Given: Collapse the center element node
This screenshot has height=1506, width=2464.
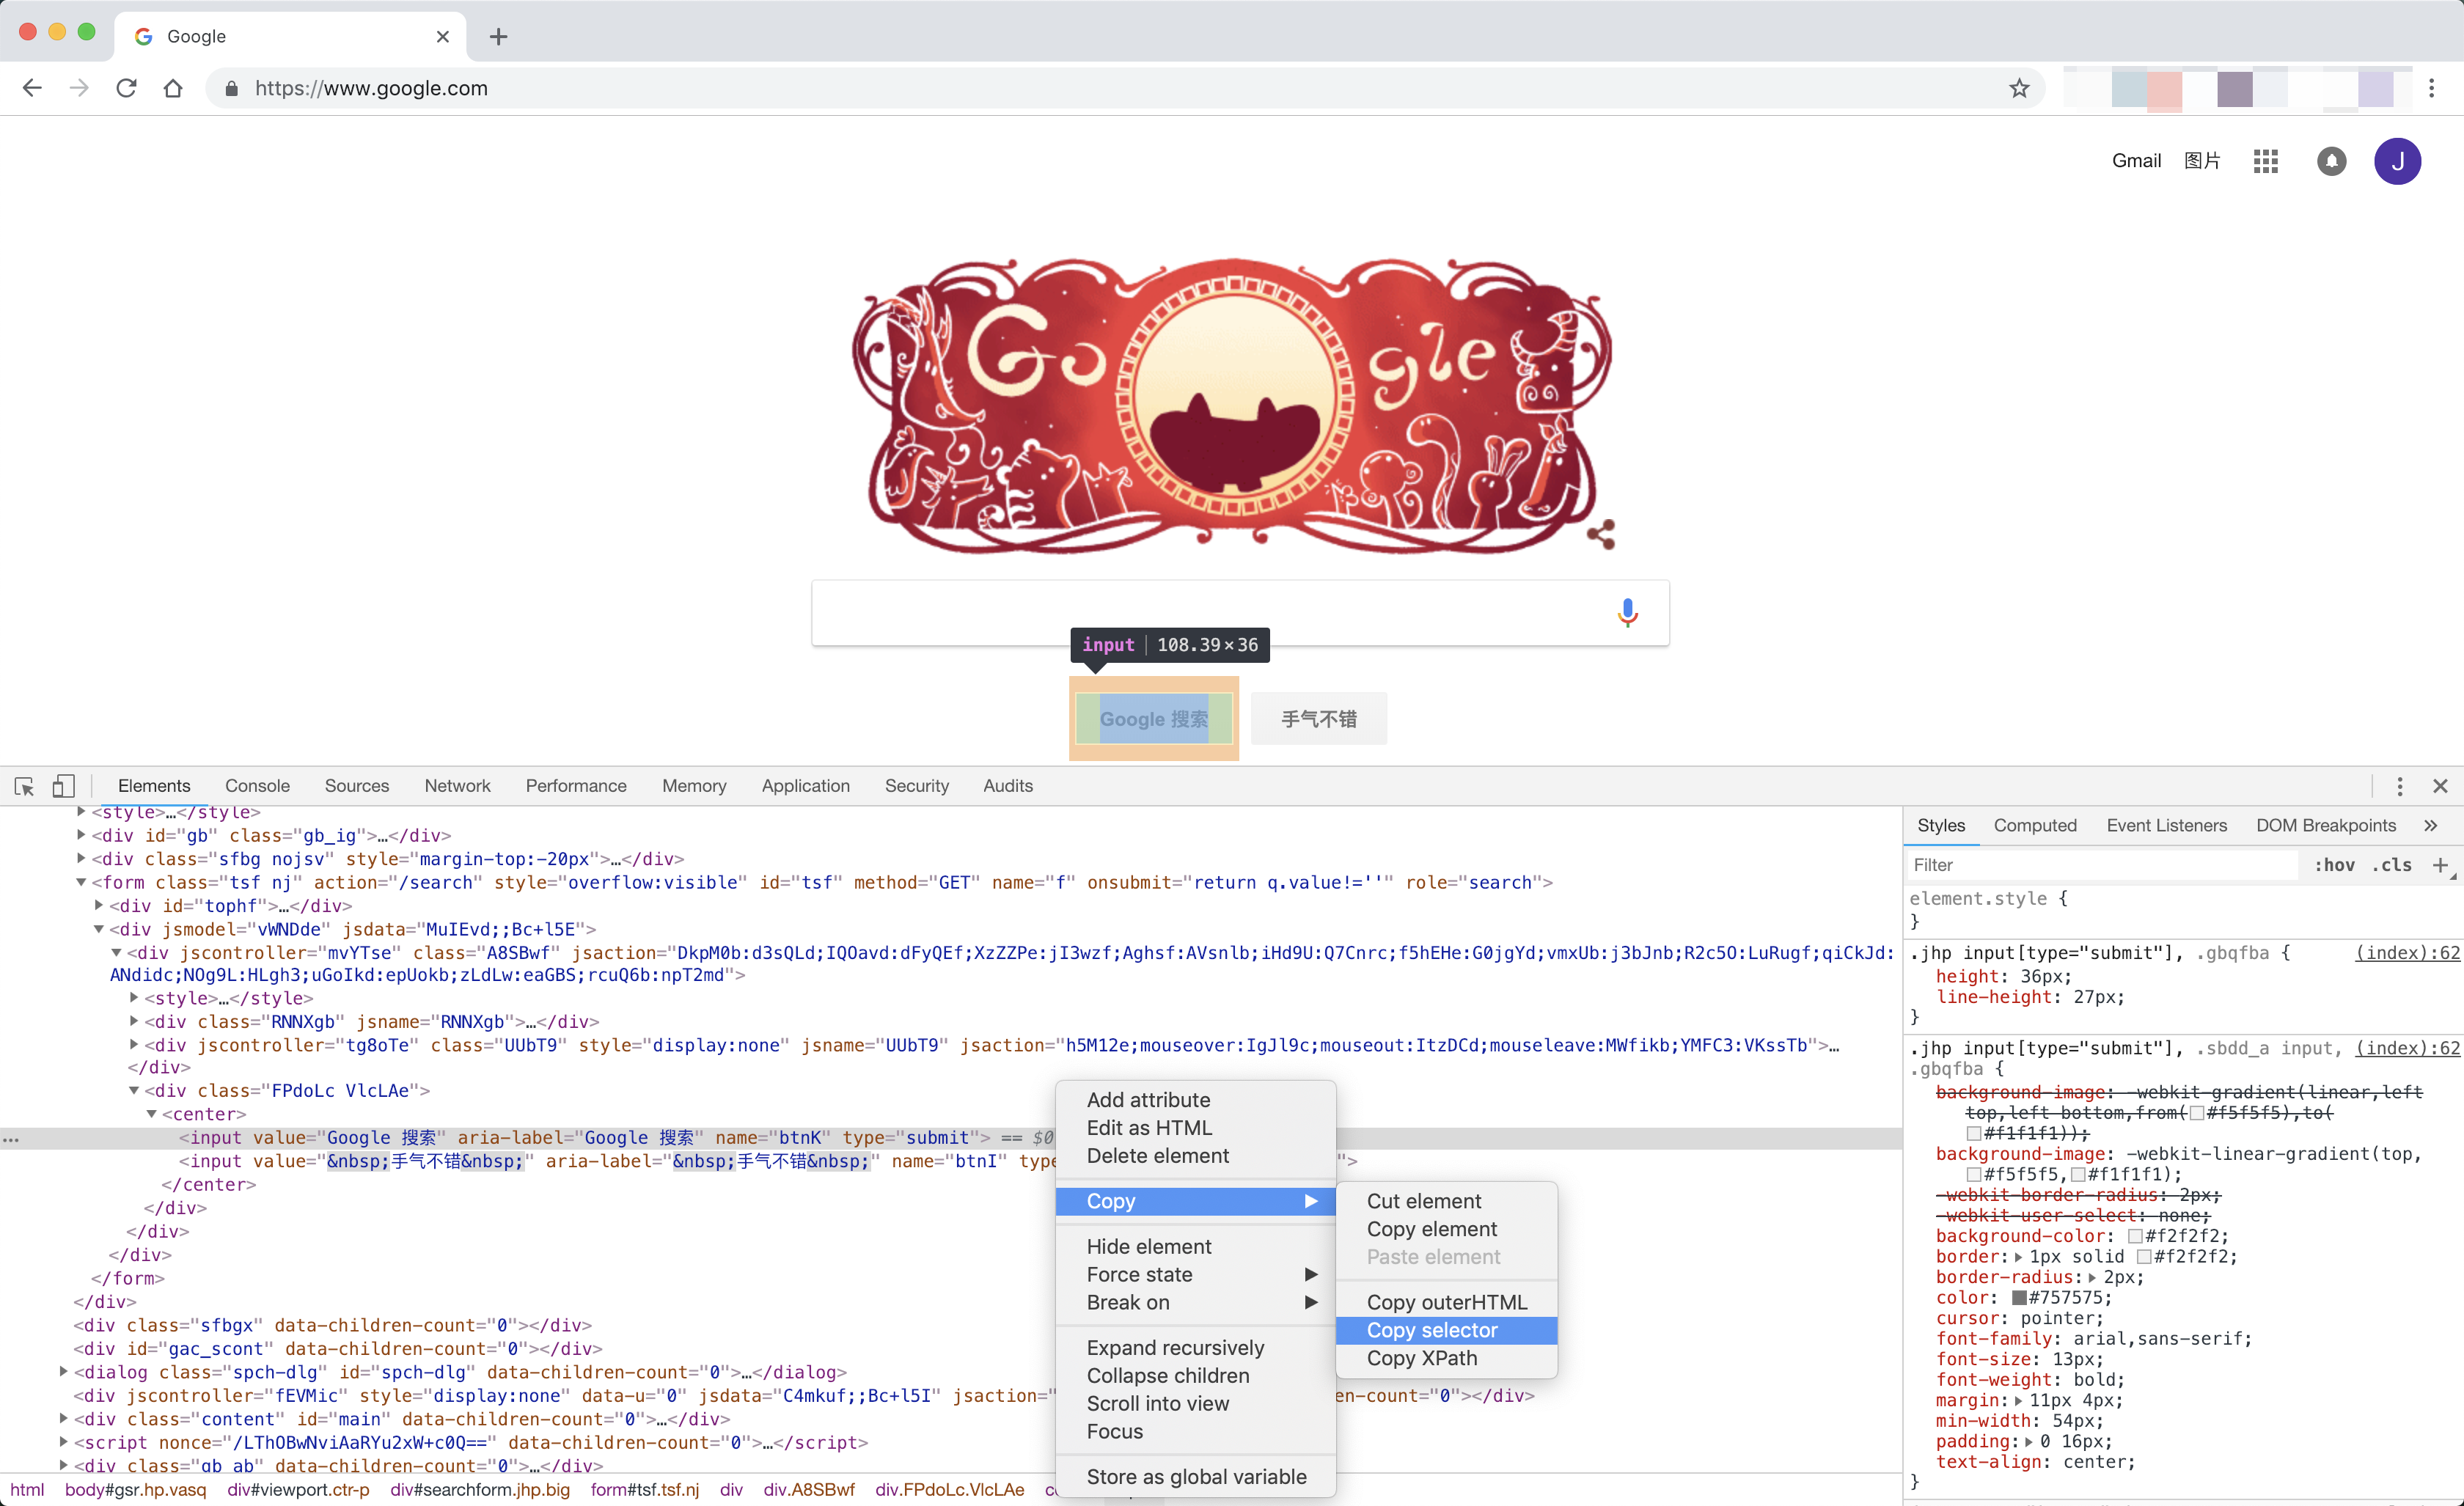Looking at the screenshot, I should (x=152, y=1114).
